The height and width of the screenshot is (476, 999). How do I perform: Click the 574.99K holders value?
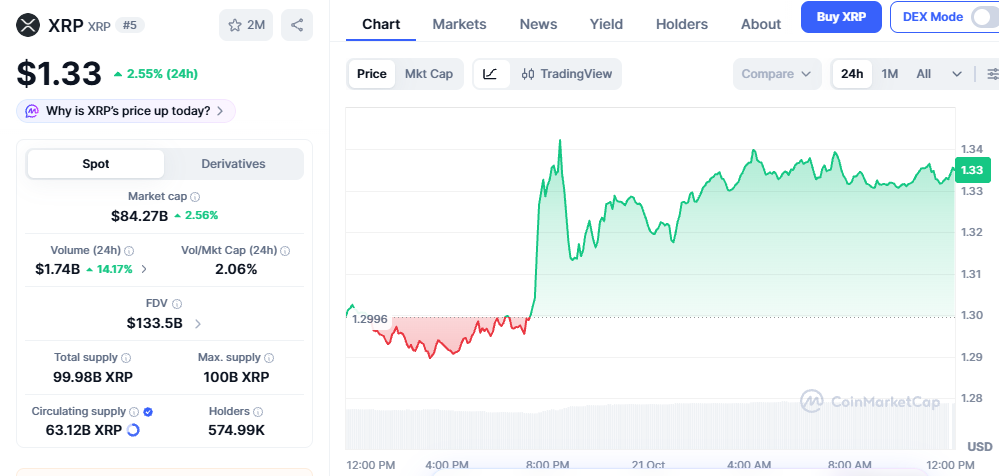pyautogui.click(x=236, y=431)
